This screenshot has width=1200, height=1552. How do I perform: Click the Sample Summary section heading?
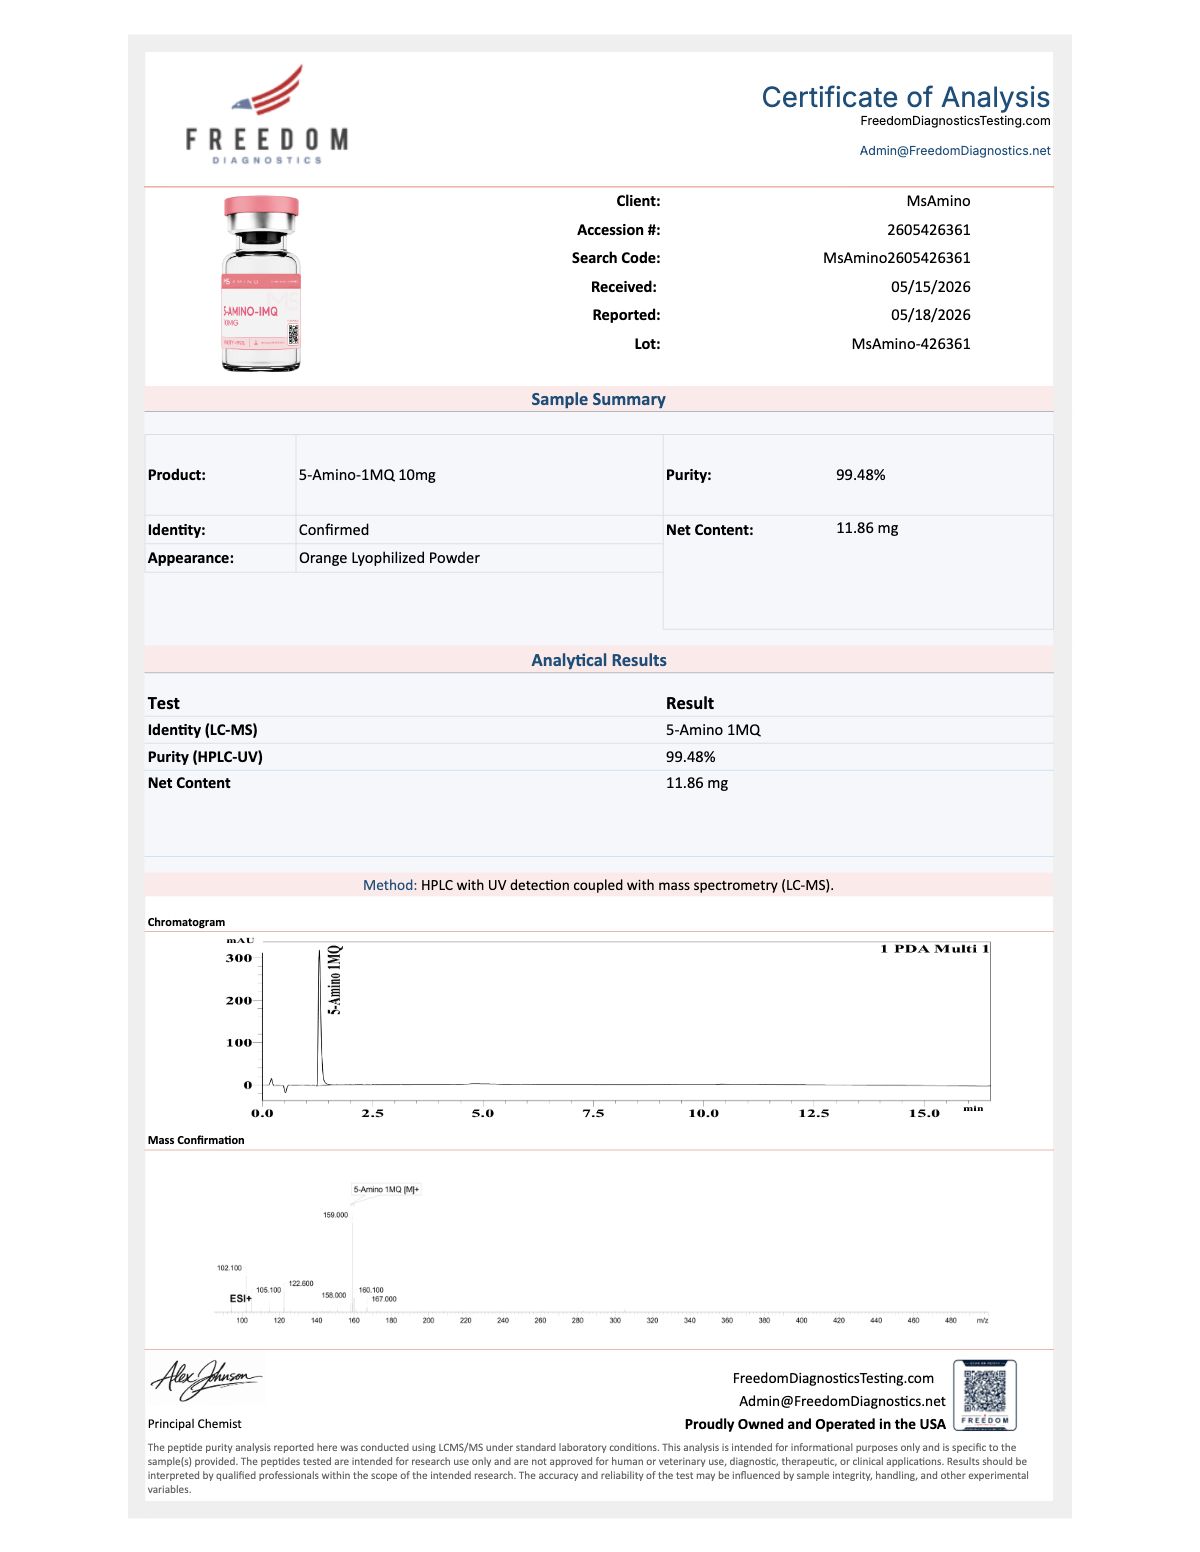[598, 399]
